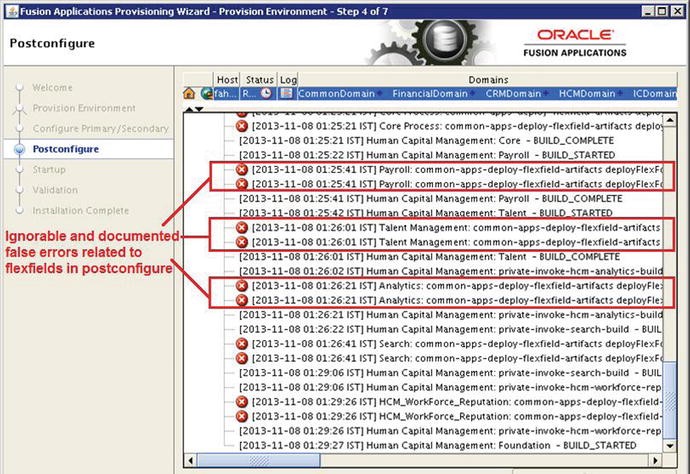Image resolution: width=690 pixels, height=474 pixels.
Task: Click the truncated host name cell "fah..."
Action: [x=226, y=93]
